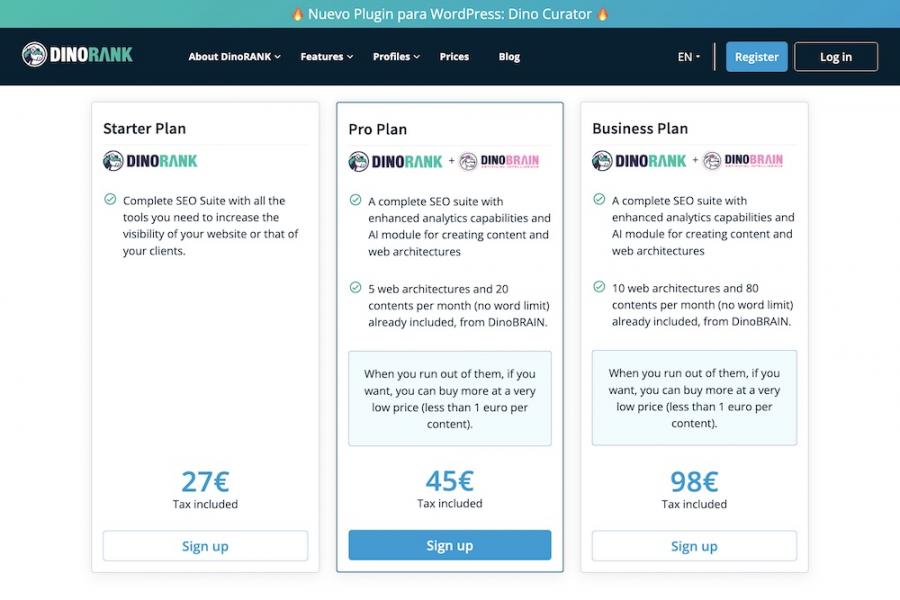Screen dimensions: 900x600
Task: Click the Register button
Action: coord(757,57)
